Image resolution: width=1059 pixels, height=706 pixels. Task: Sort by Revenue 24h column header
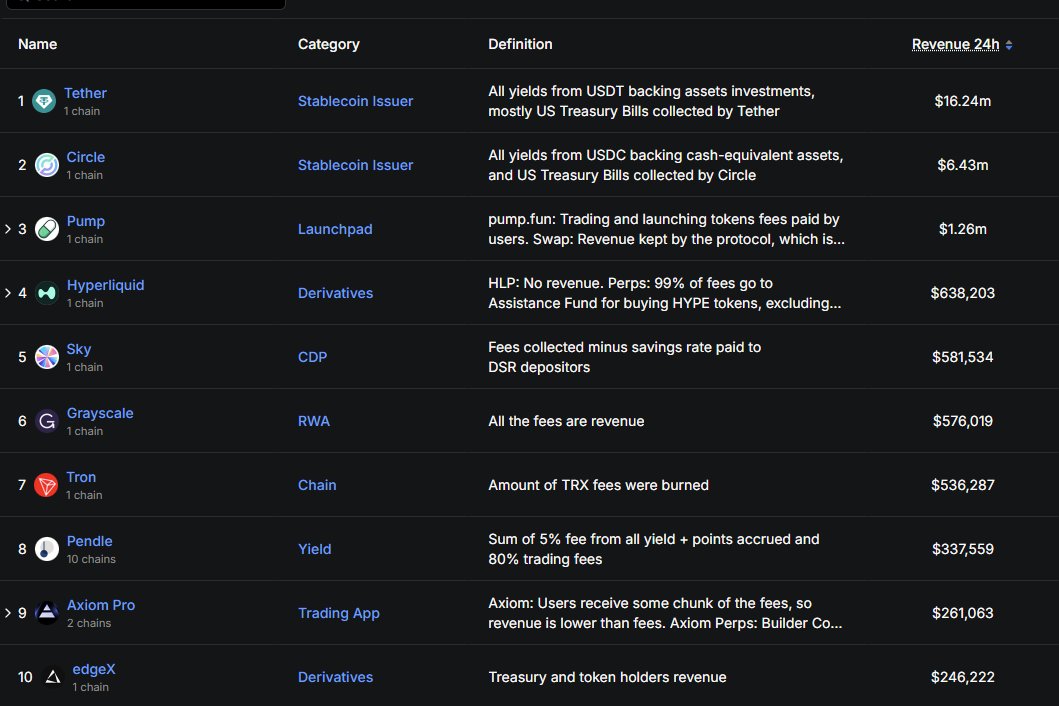click(955, 44)
